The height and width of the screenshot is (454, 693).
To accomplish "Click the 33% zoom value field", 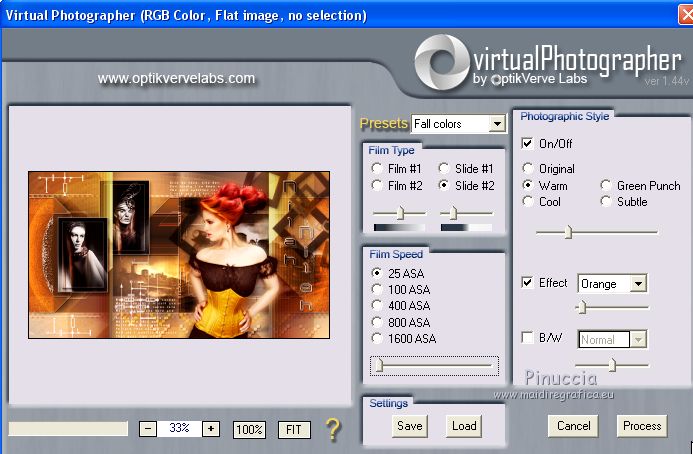I will click(x=179, y=428).
